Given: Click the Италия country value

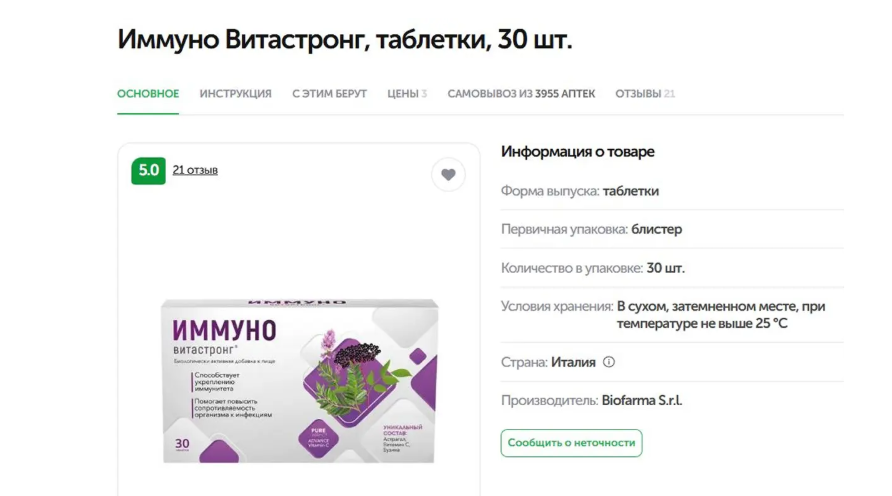Looking at the screenshot, I should coord(573,362).
